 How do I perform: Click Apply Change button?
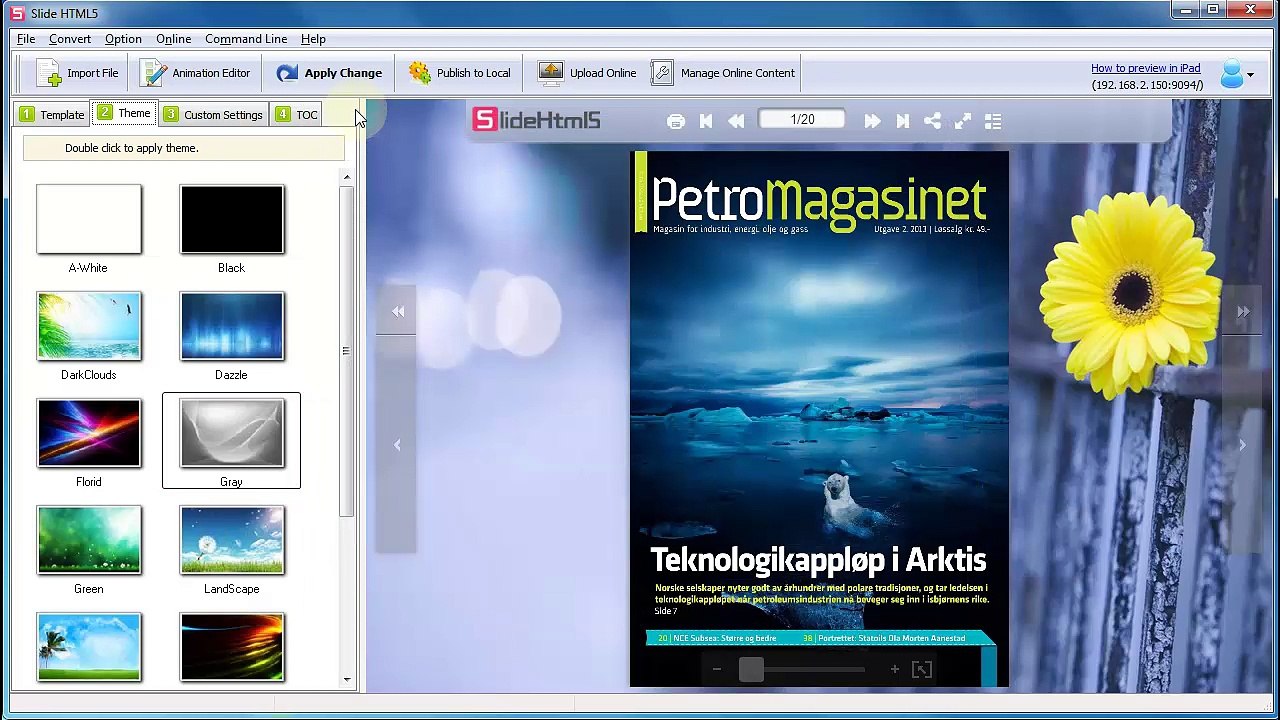click(329, 73)
